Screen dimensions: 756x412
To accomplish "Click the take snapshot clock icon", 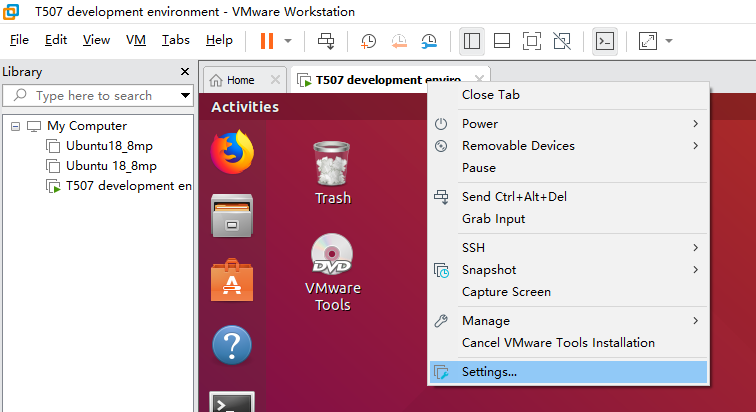I will point(369,41).
